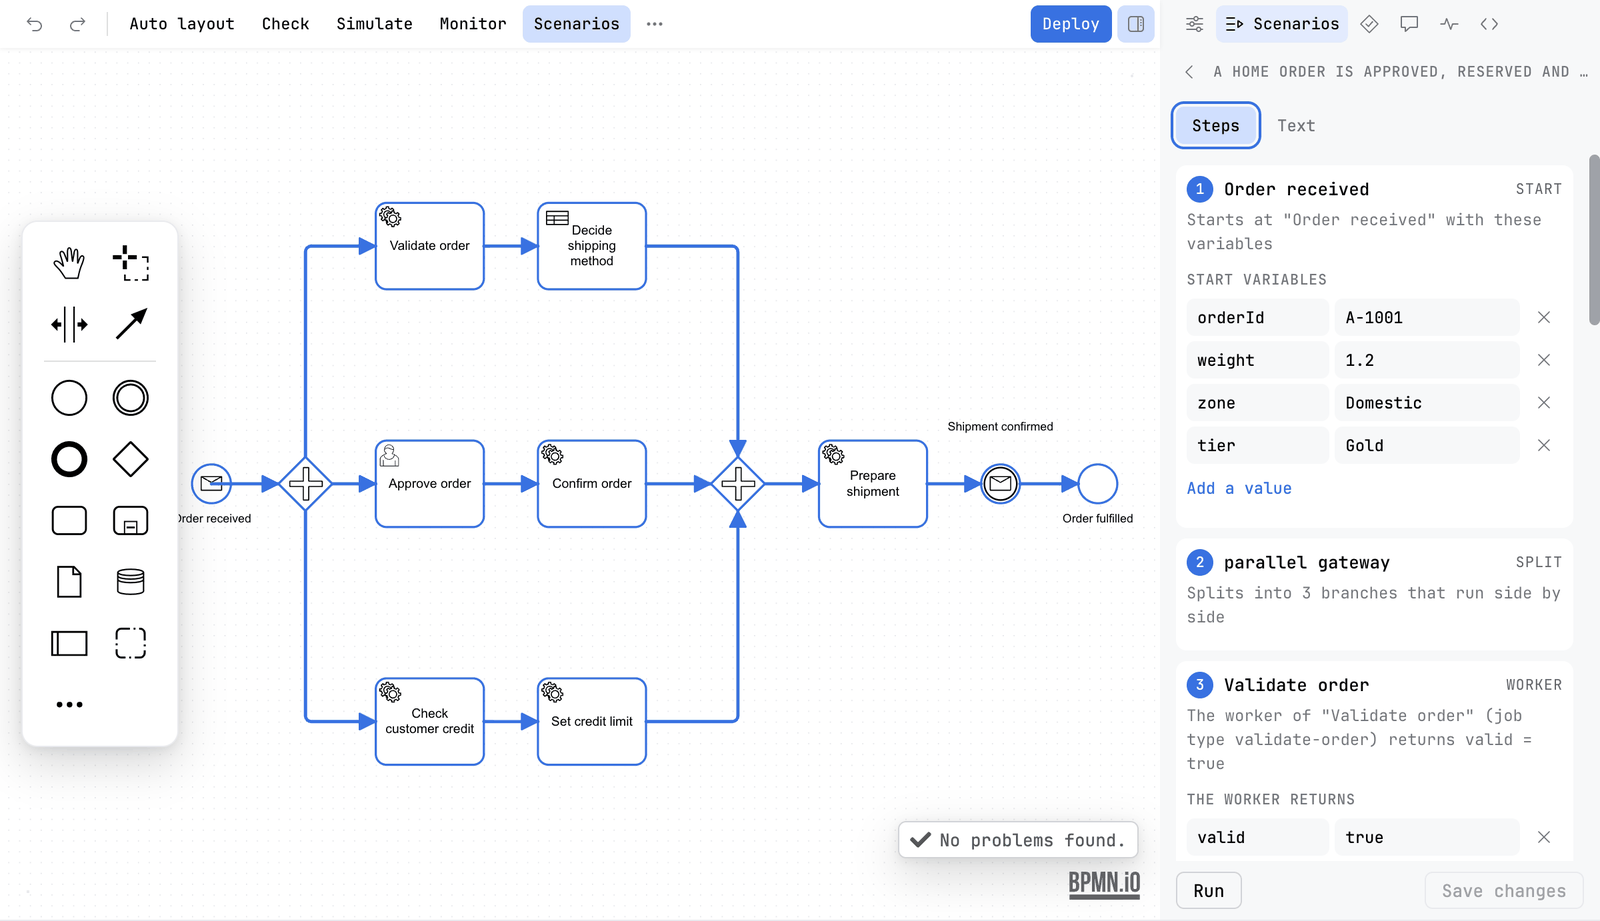
Task: Select the Approve order user task
Action: [x=430, y=484]
